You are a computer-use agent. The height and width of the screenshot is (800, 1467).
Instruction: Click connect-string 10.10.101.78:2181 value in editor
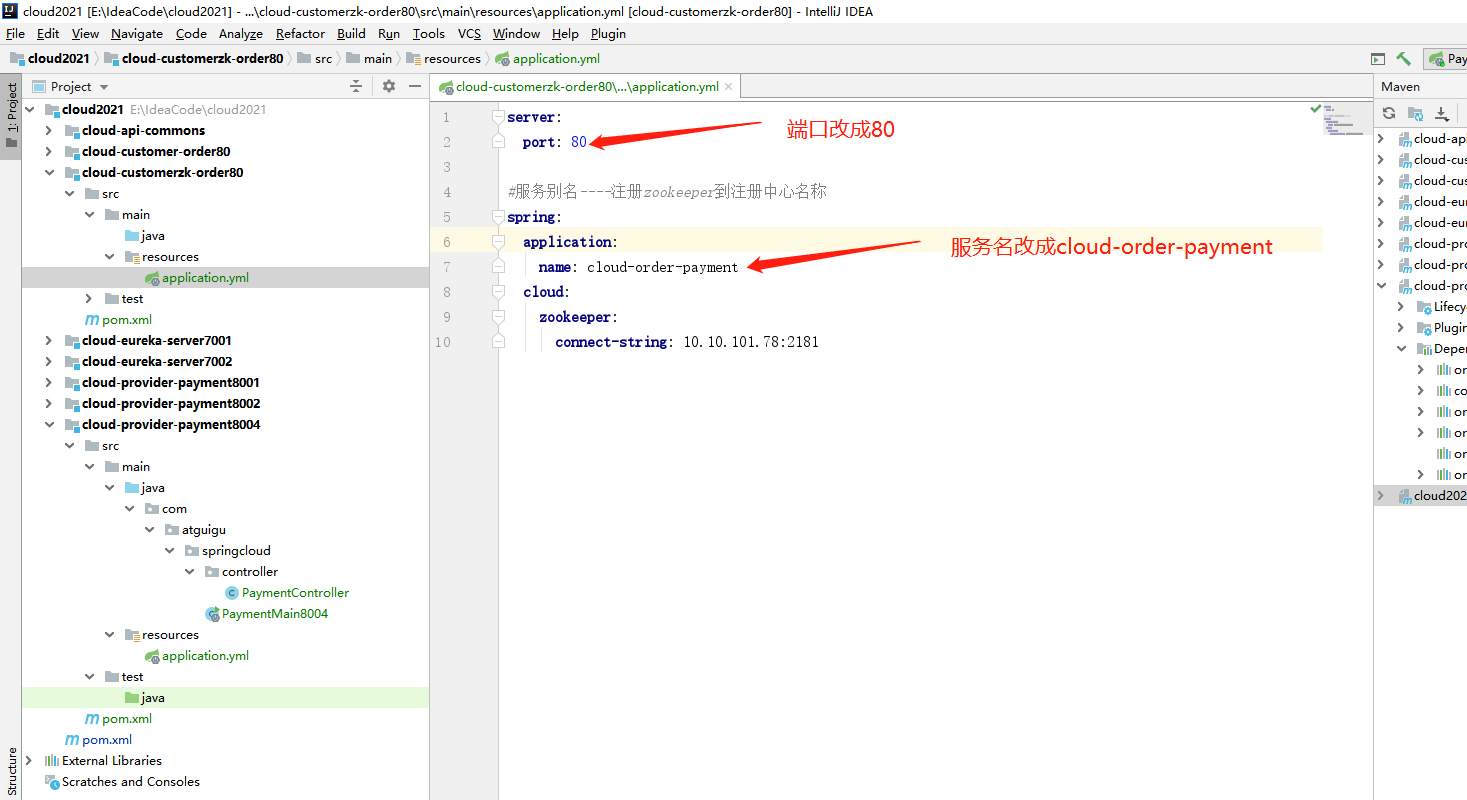[x=751, y=342]
